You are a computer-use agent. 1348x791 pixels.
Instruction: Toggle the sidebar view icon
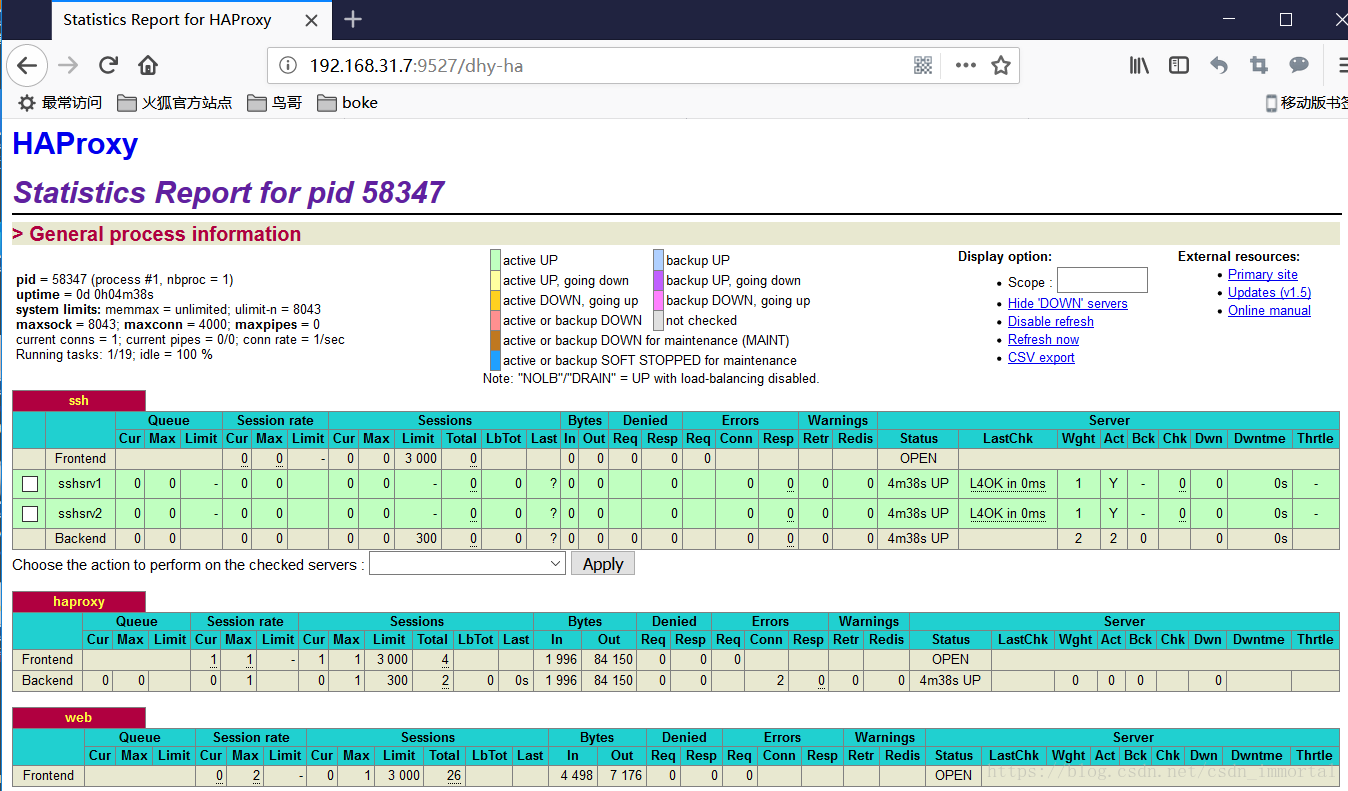pos(1179,65)
